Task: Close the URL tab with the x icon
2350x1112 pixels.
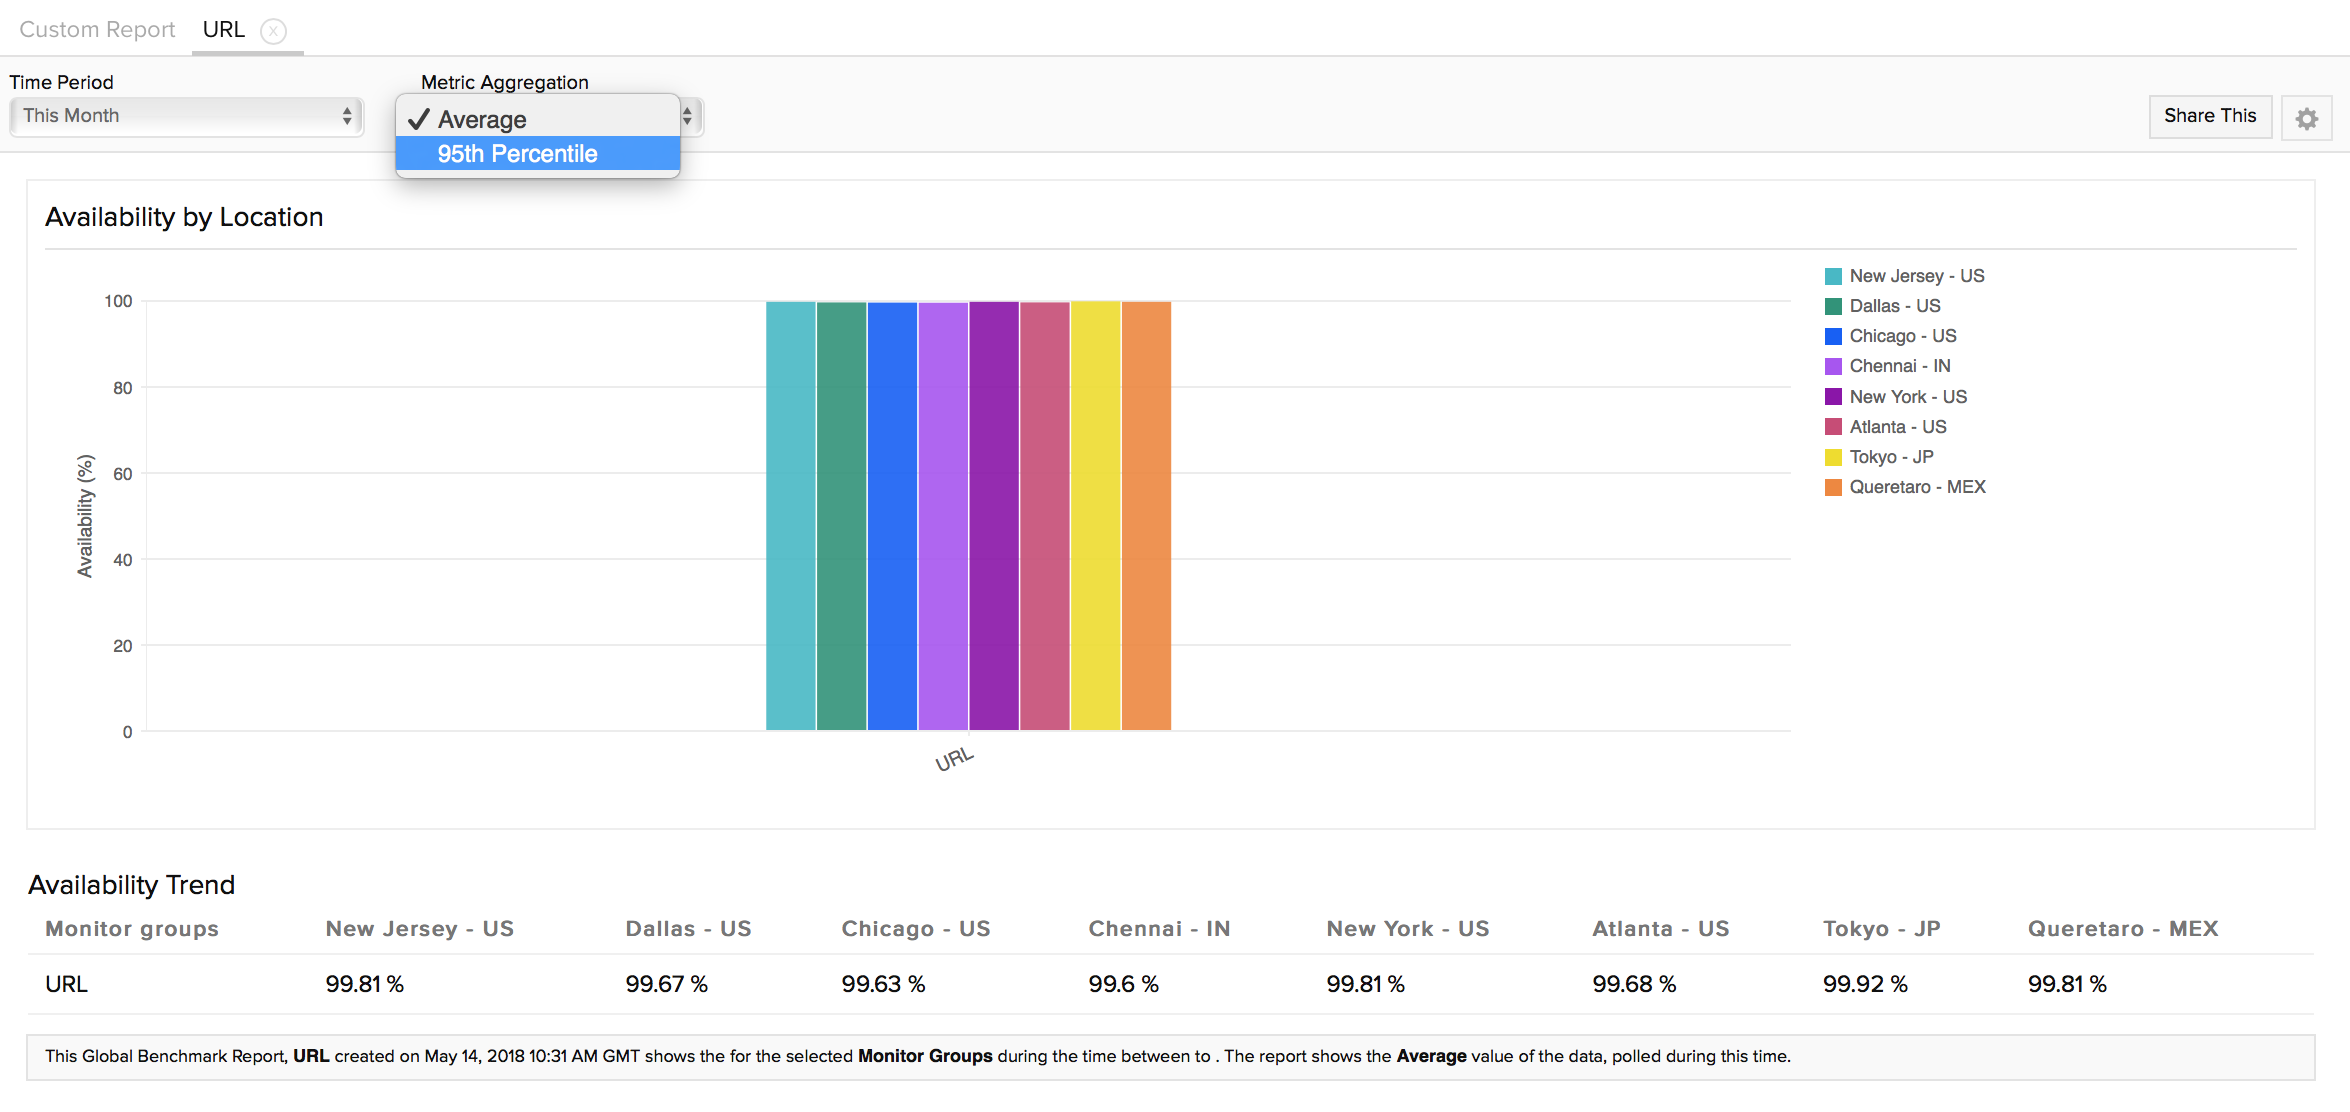Action: [x=273, y=31]
